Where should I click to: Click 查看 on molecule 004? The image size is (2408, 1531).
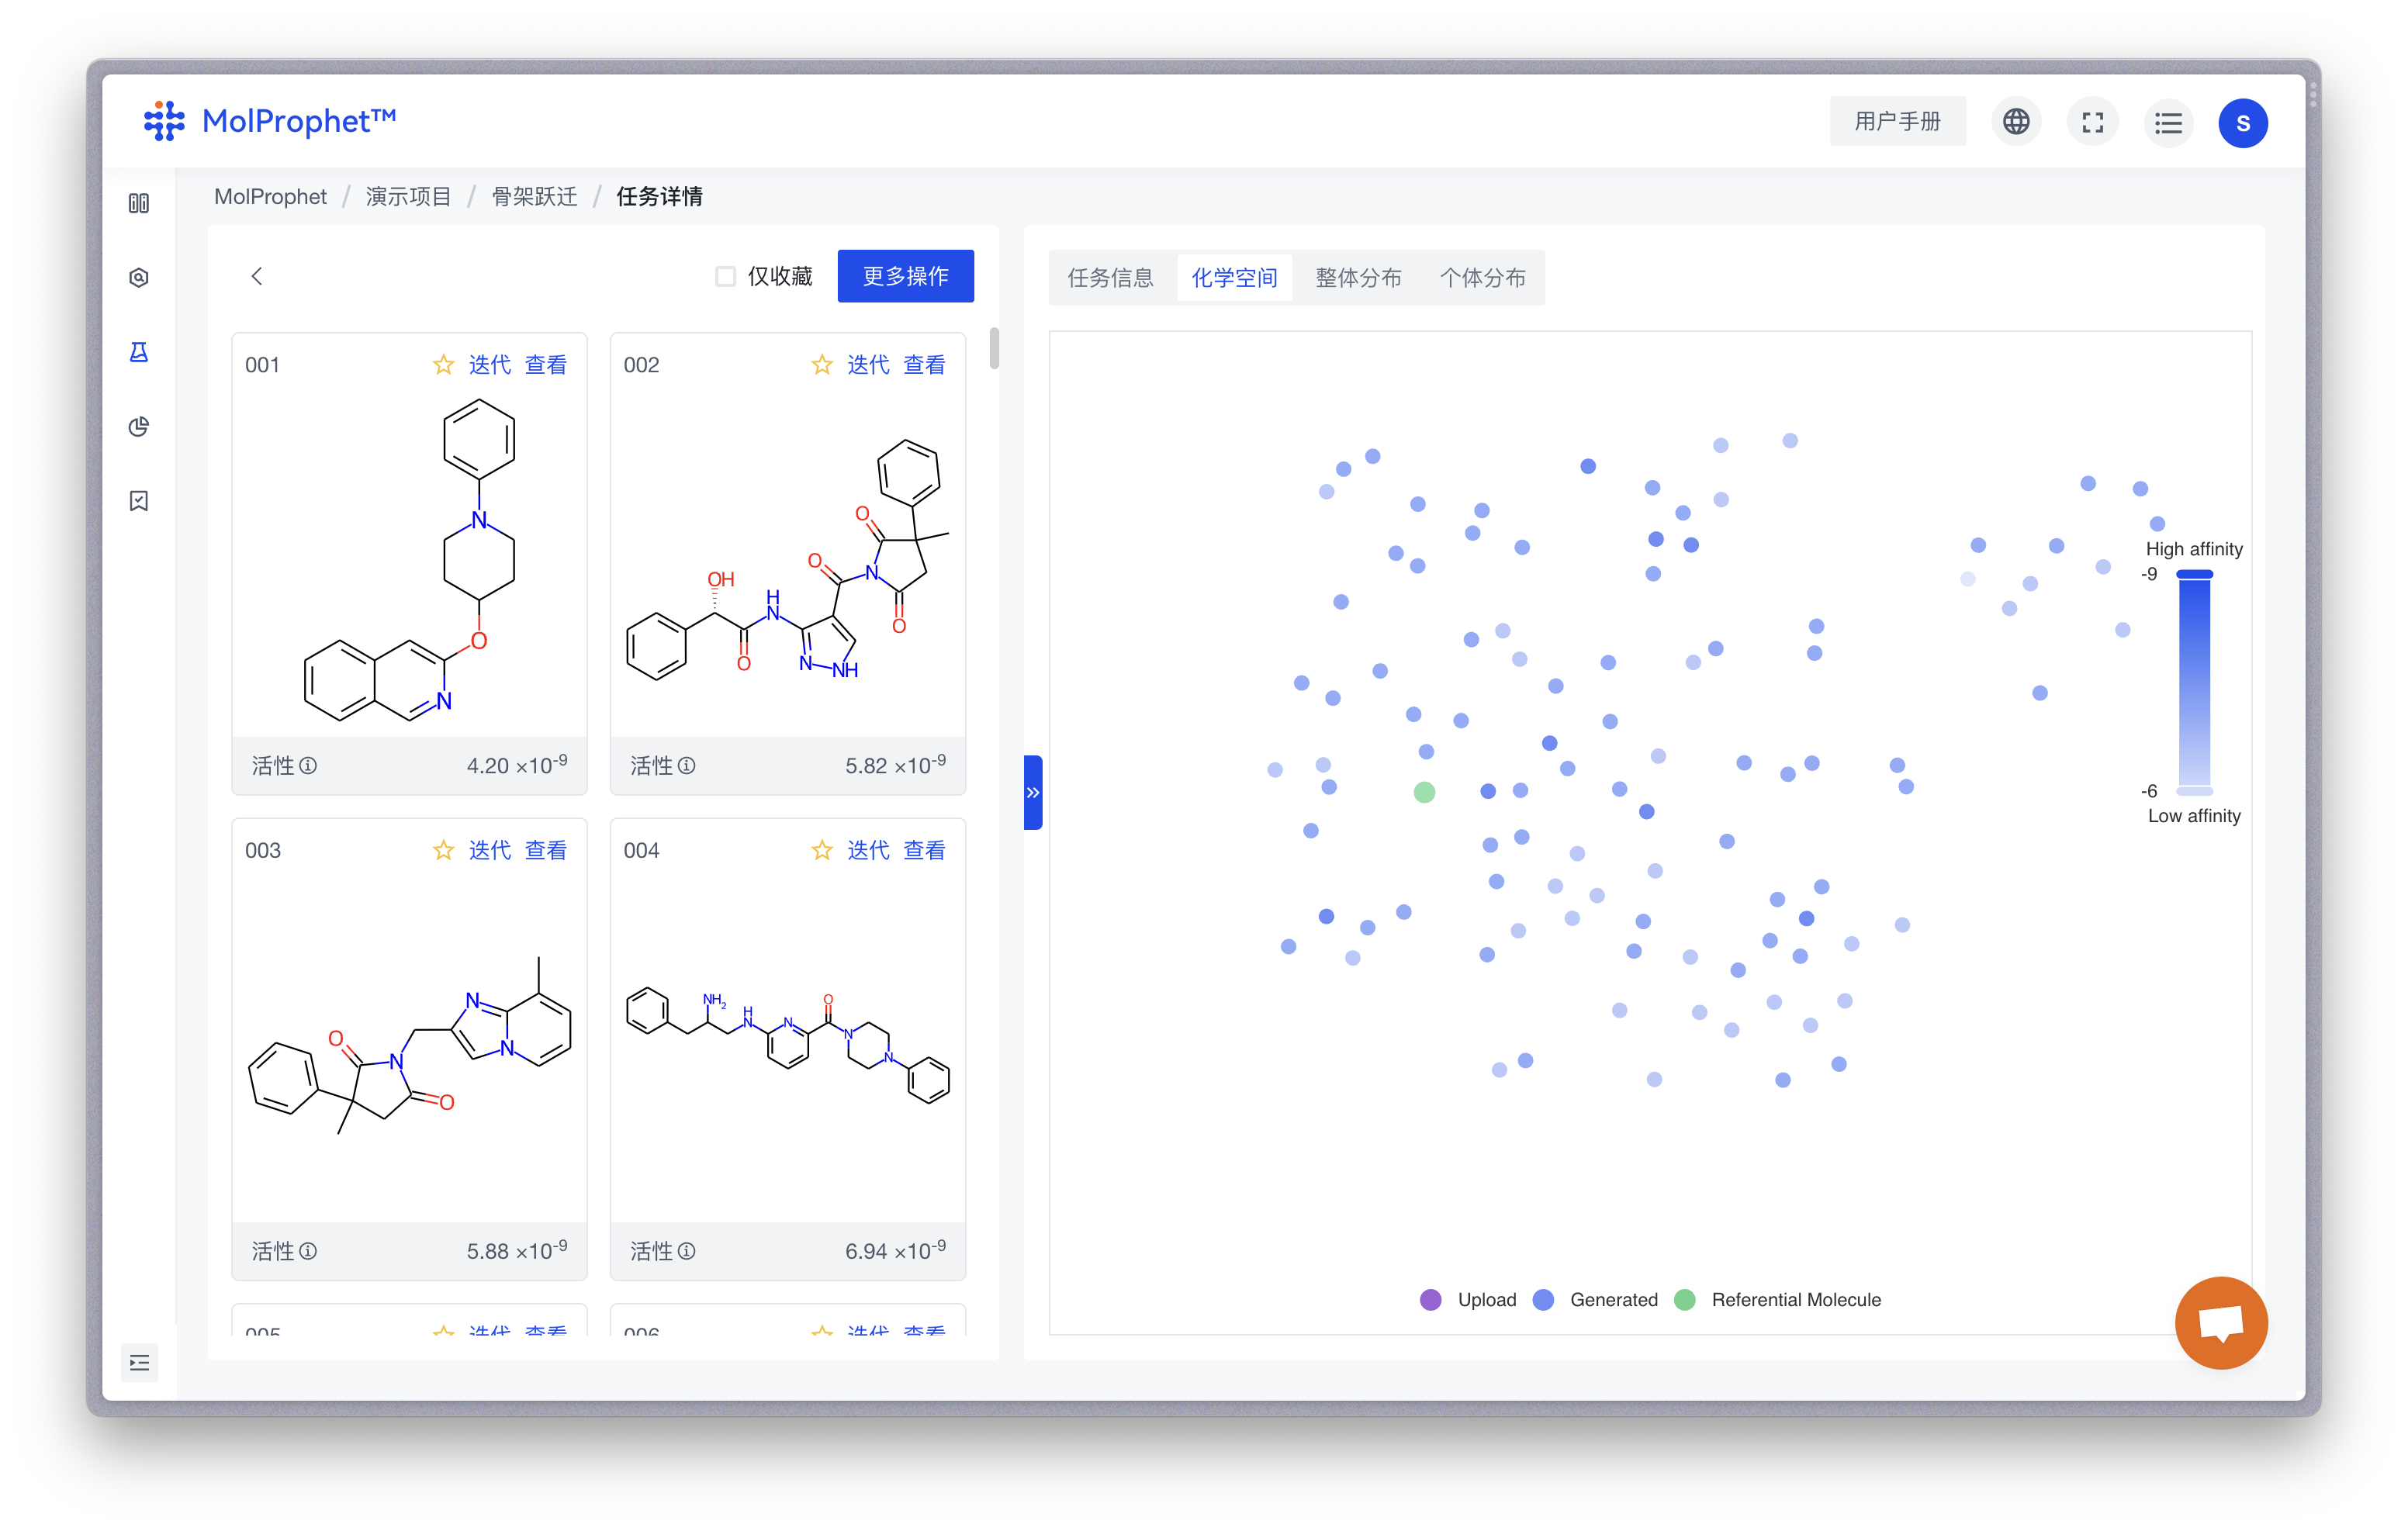(x=924, y=850)
